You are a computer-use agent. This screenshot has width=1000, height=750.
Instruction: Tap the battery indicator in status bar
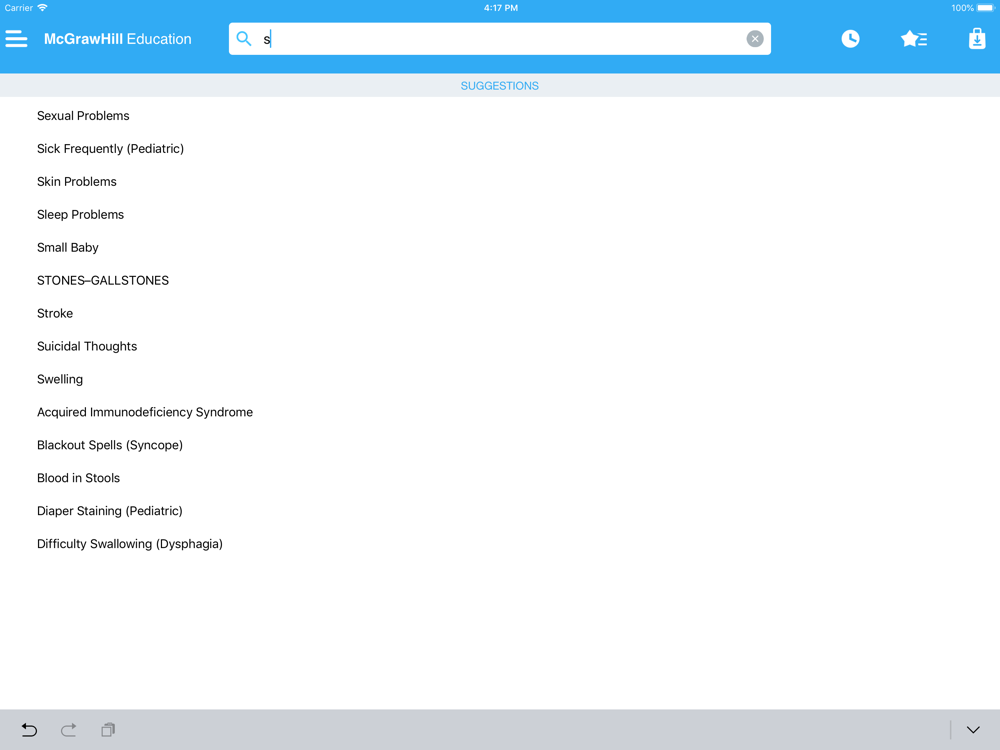985,8
